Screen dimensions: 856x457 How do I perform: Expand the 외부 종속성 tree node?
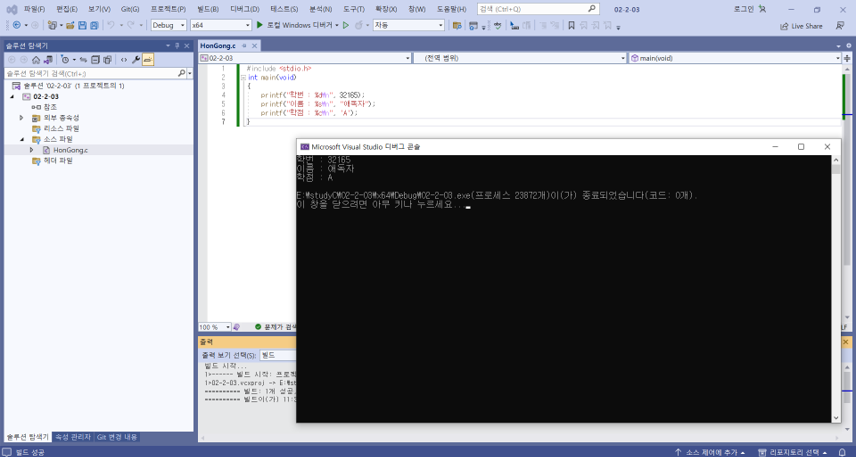pos(21,117)
